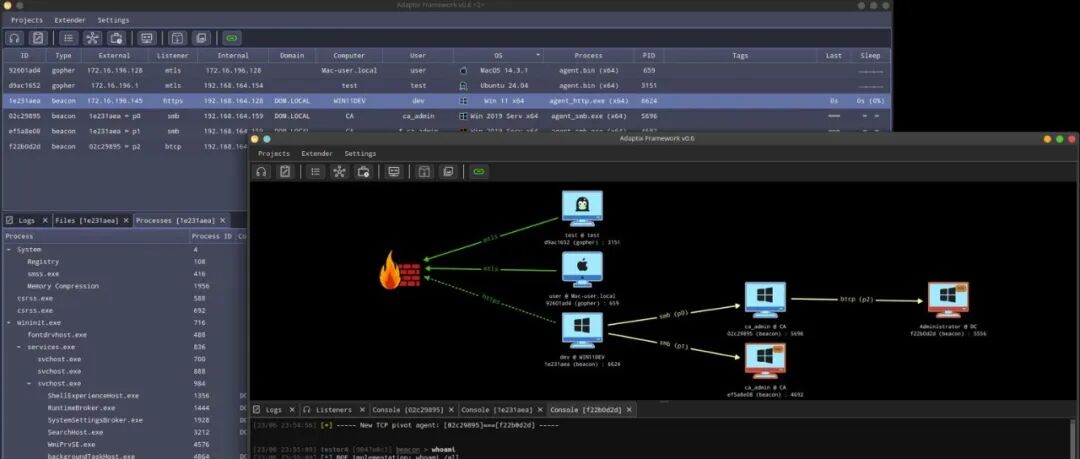Select the Linux agent node test @ test
The image size is (1080, 459).
(x=582, y=210)
